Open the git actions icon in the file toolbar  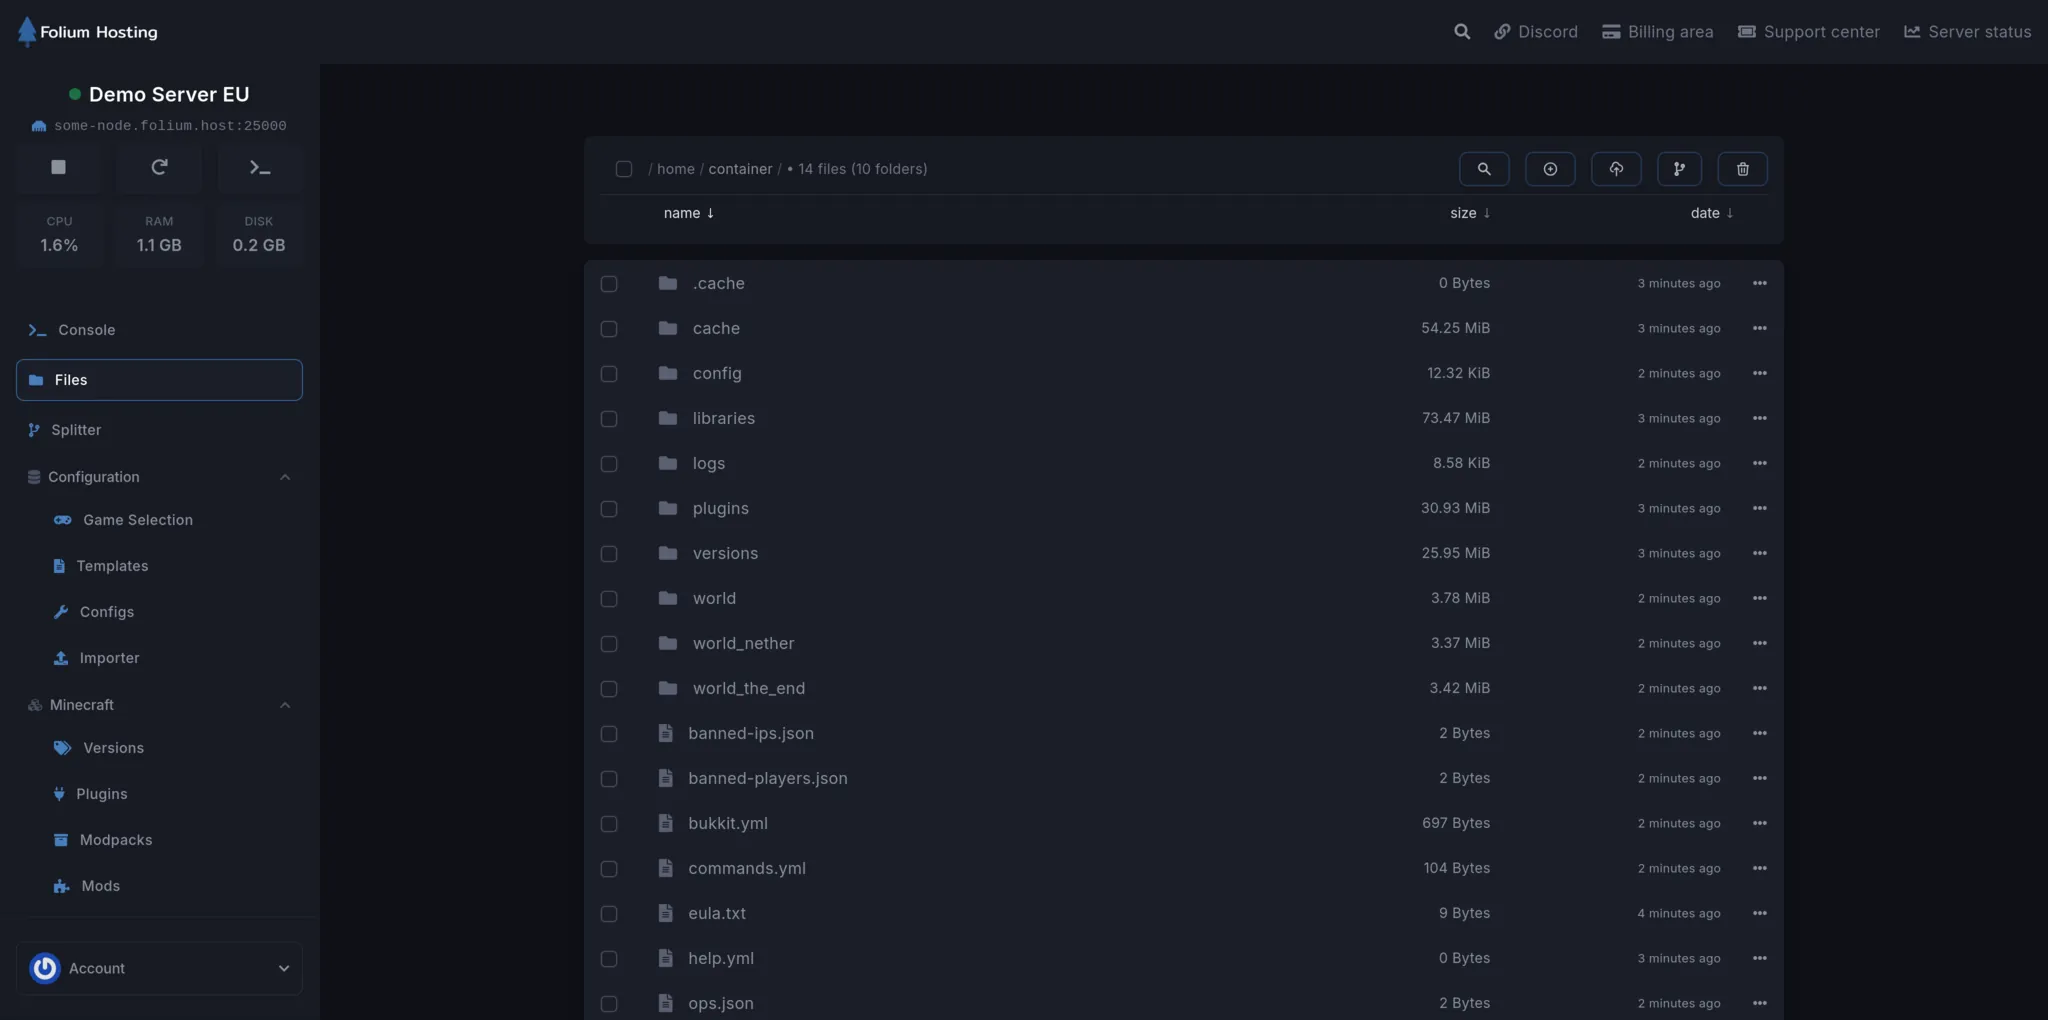tap(1679, 169)
